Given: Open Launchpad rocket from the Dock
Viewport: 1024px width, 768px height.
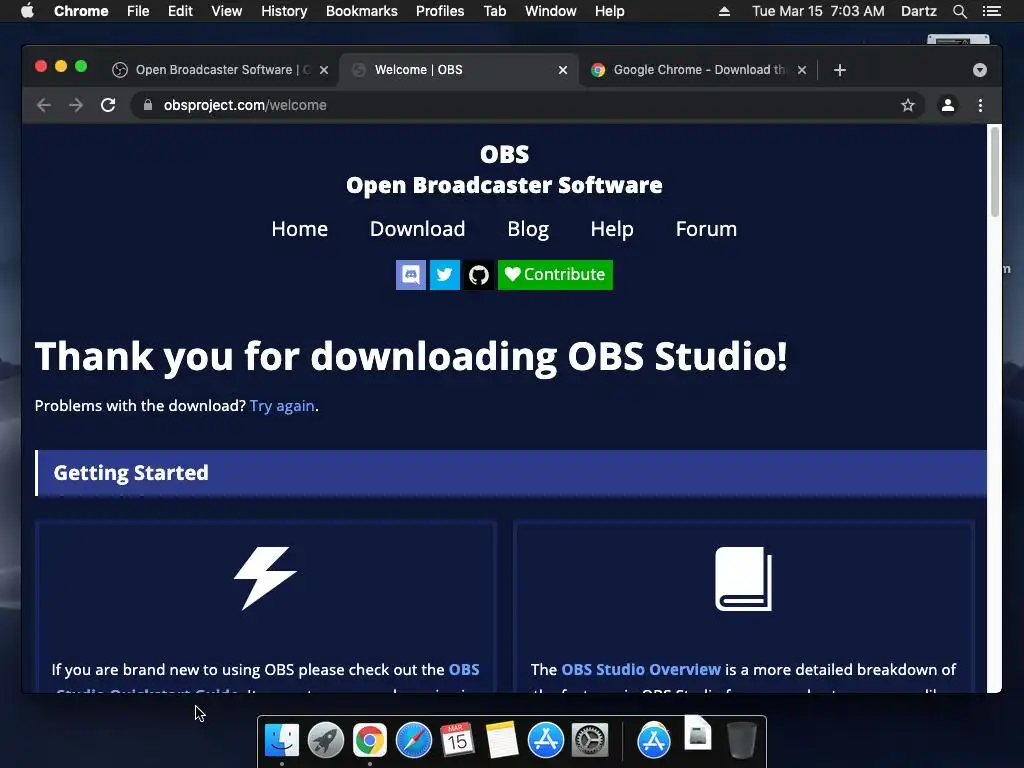Looking at the screenshot, I should click(325, 741).
